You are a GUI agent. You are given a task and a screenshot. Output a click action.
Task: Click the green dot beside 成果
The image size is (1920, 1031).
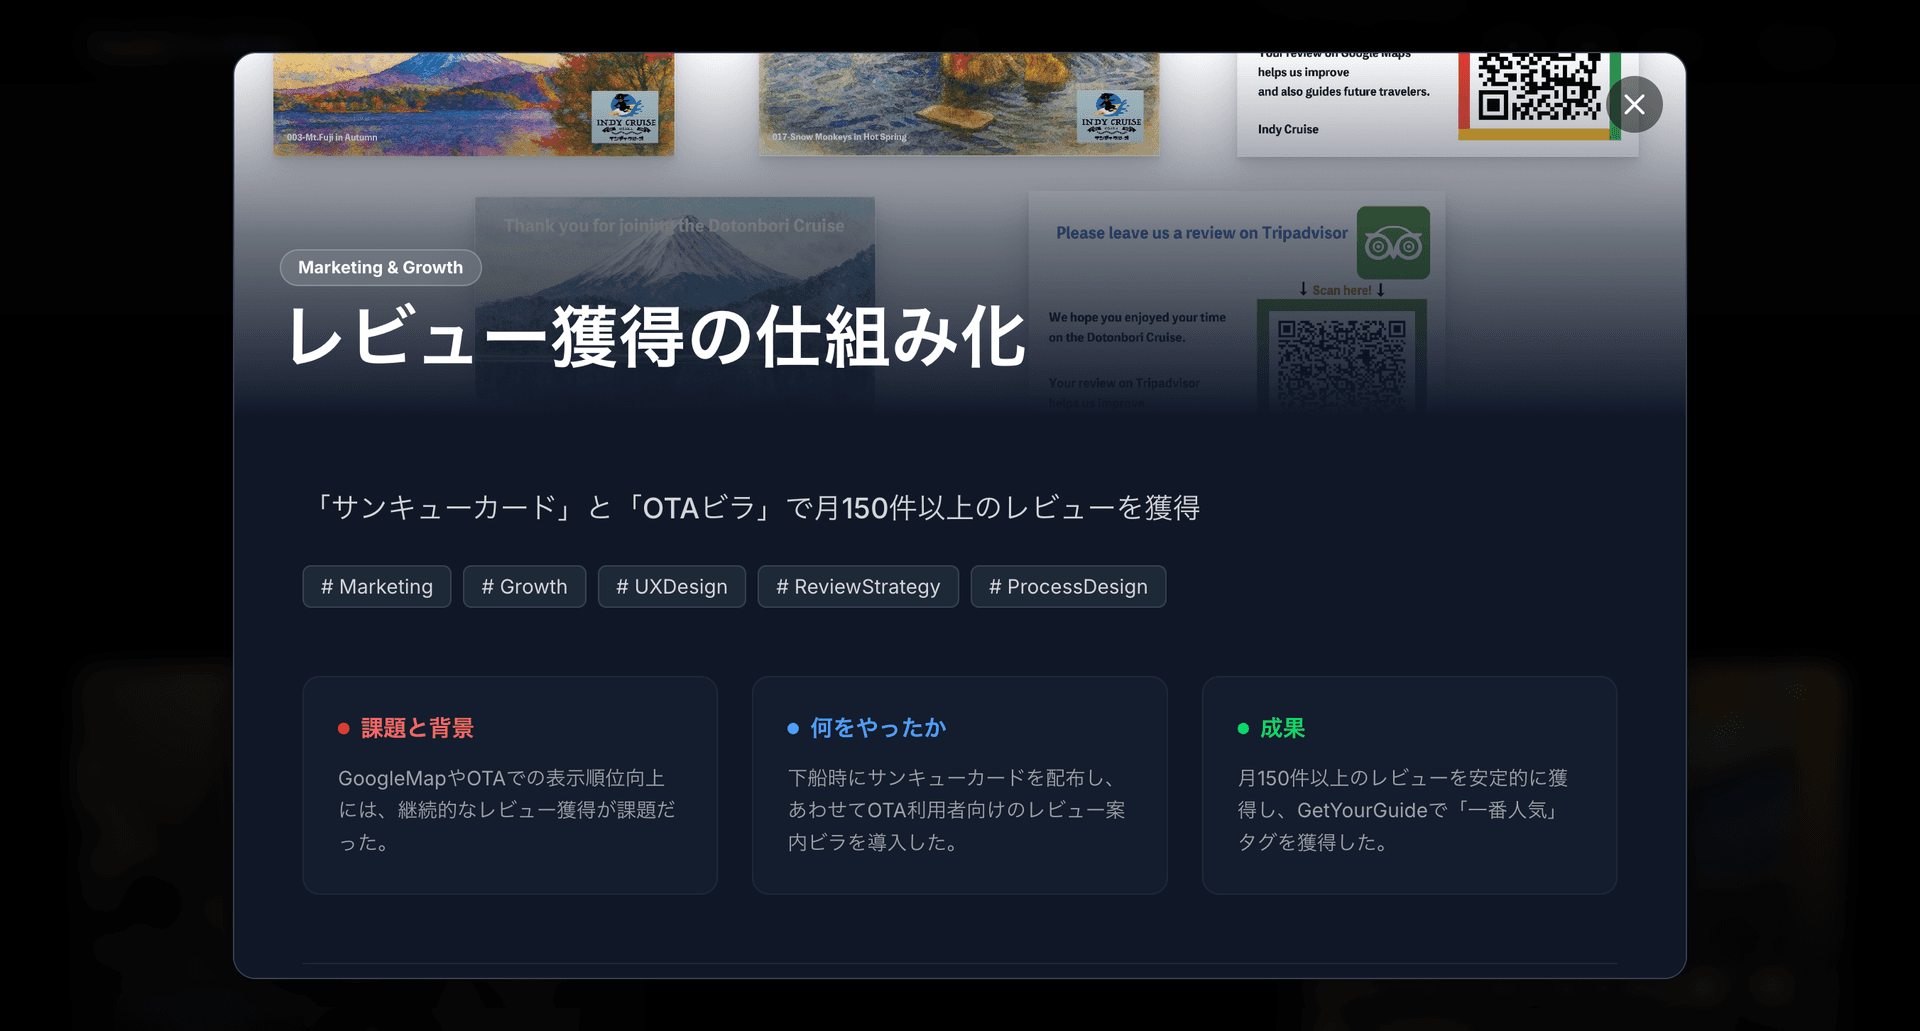1243,729
